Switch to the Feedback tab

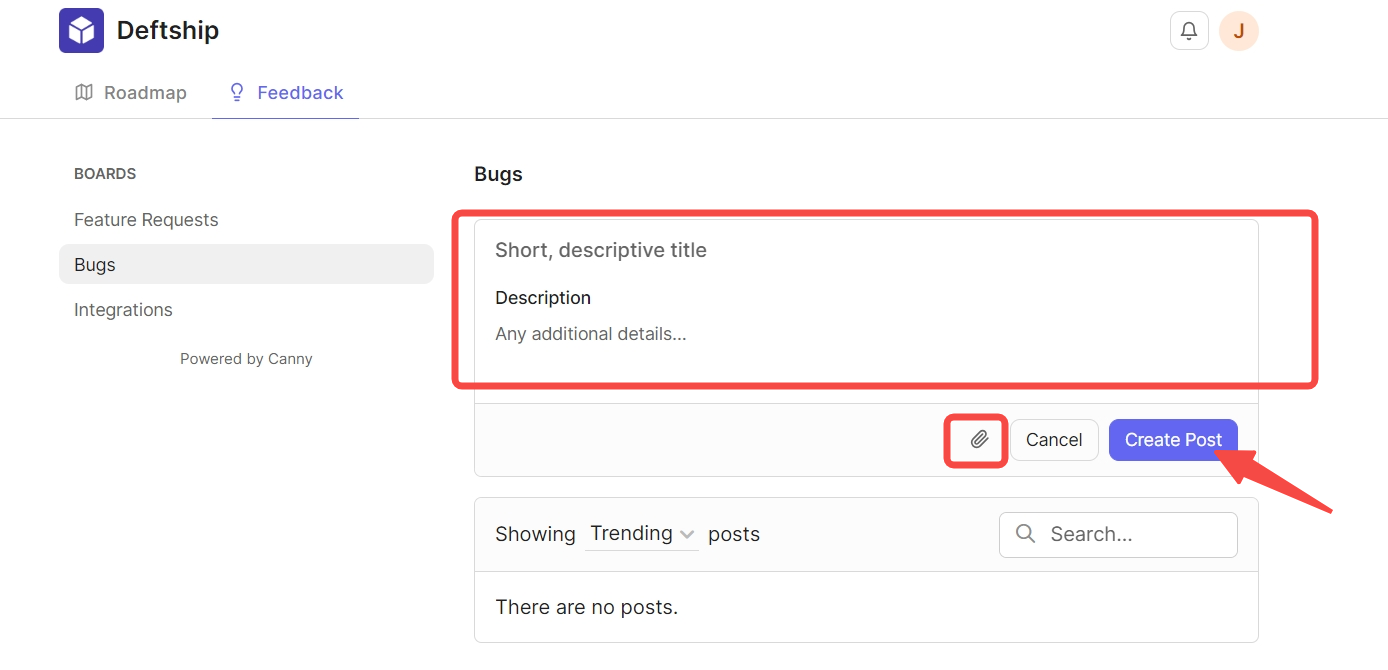[x=286, y=93]
